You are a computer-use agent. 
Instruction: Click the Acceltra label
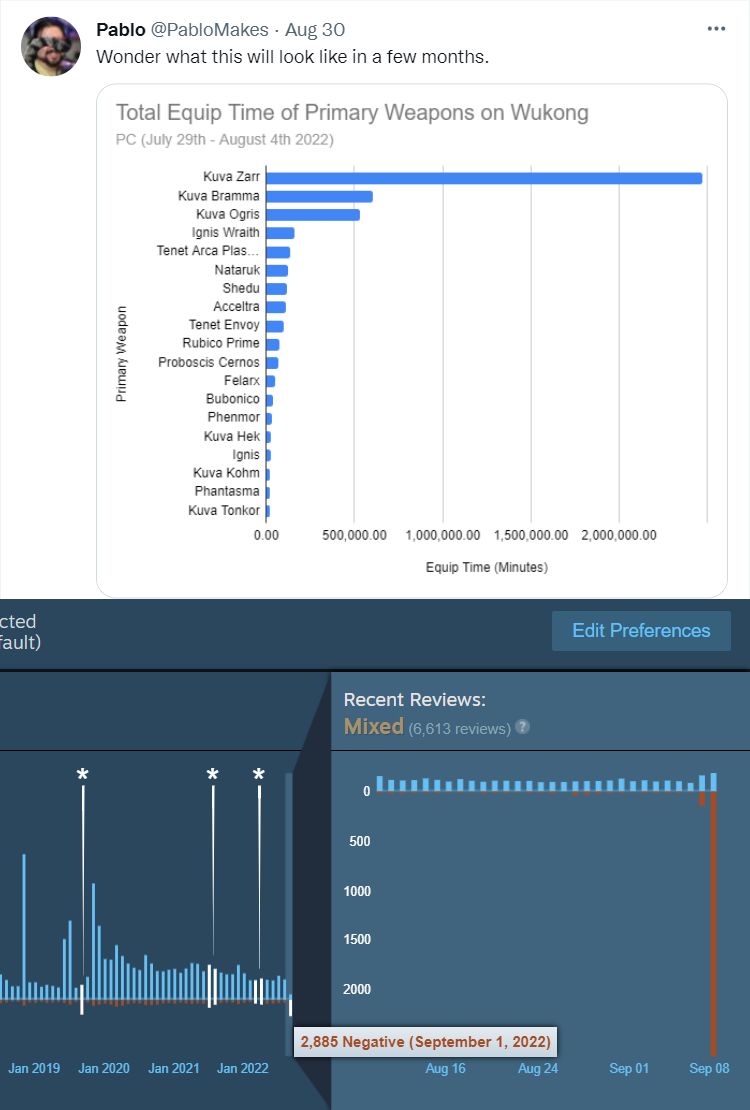click(x=237, y=307)
